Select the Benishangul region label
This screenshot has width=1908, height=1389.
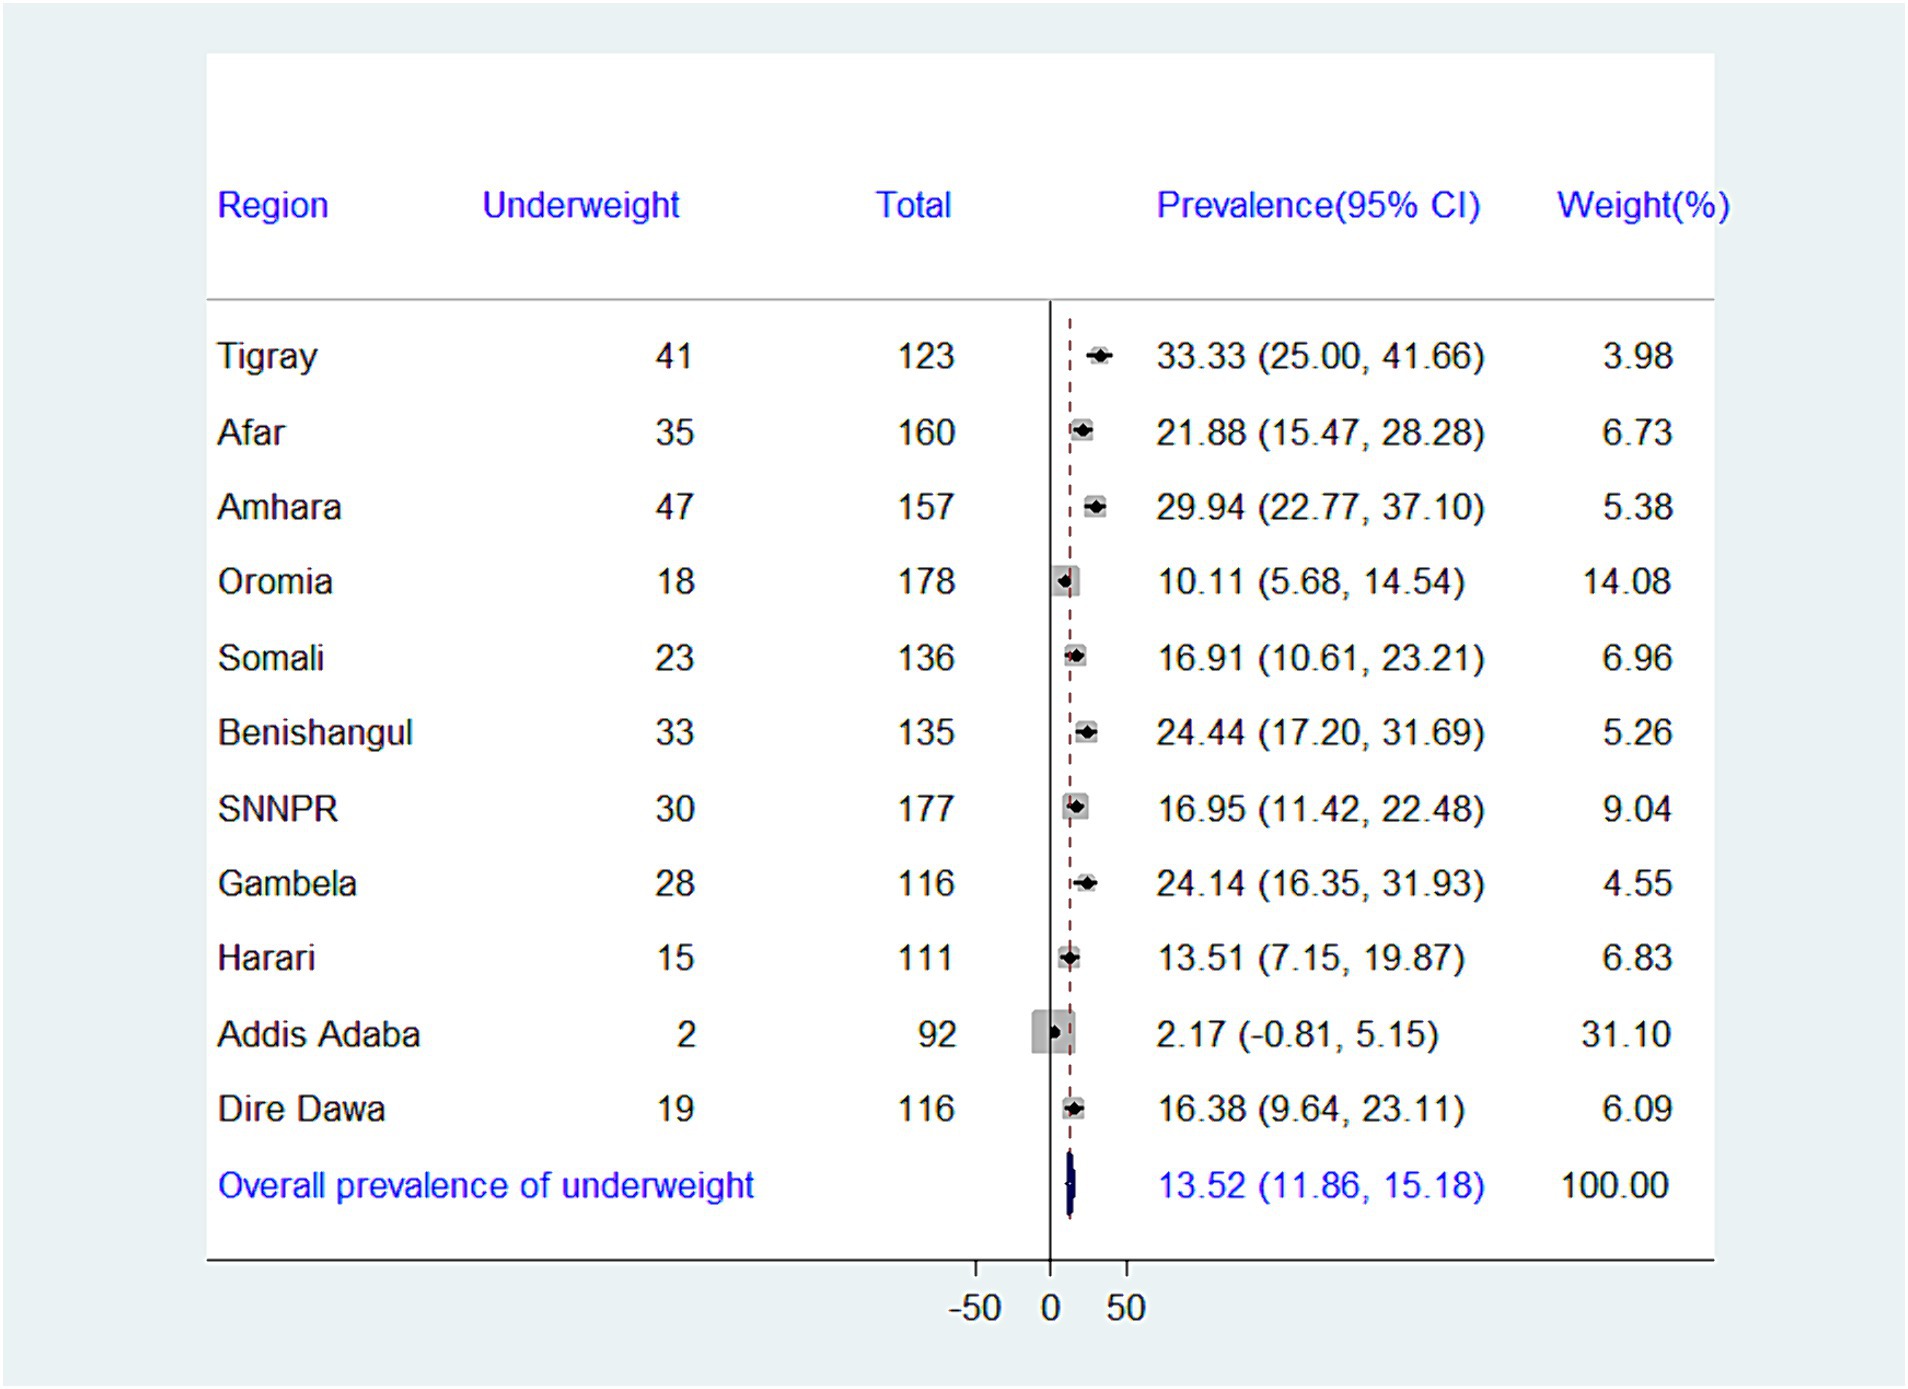tap(315, 733)
